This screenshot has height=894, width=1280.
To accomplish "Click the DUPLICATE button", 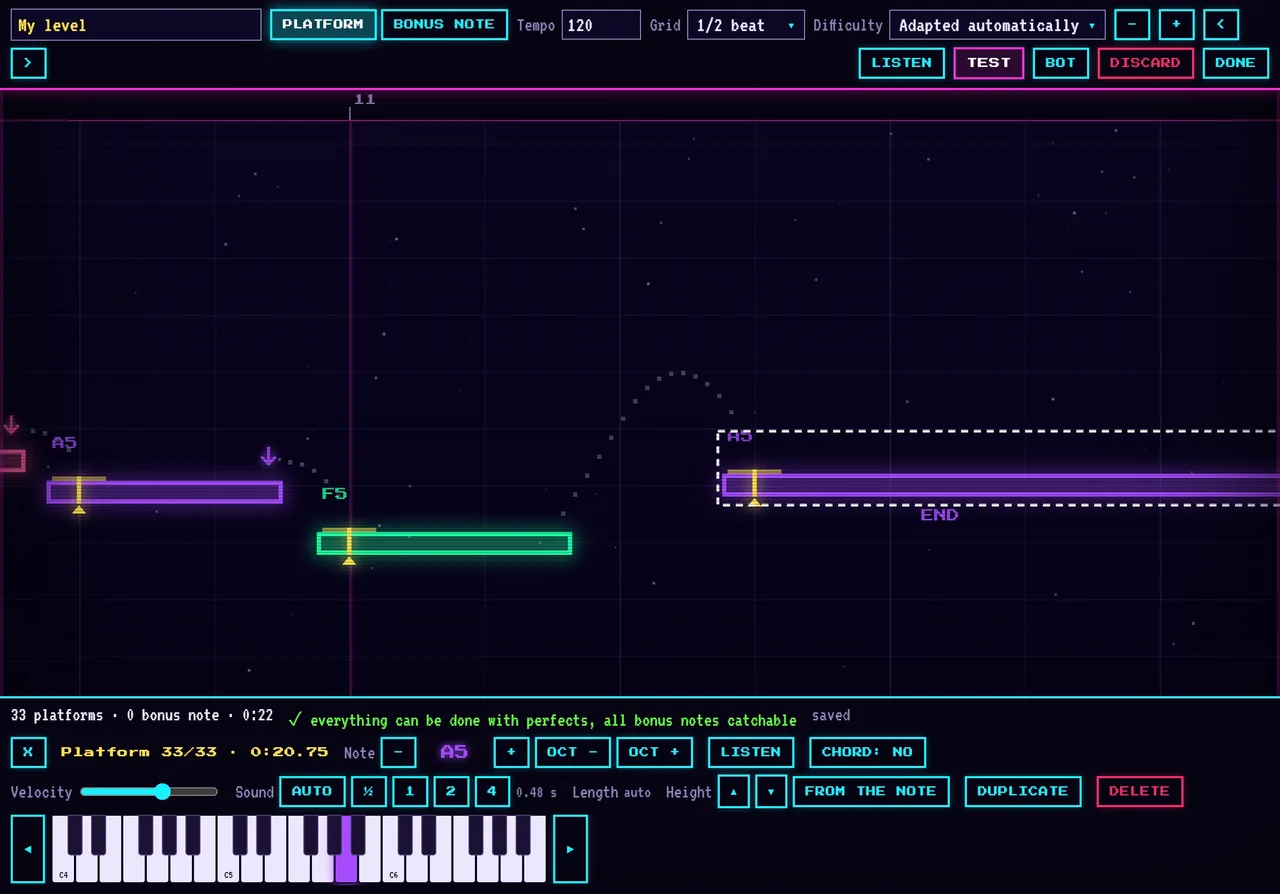I will click(1023, 792).
